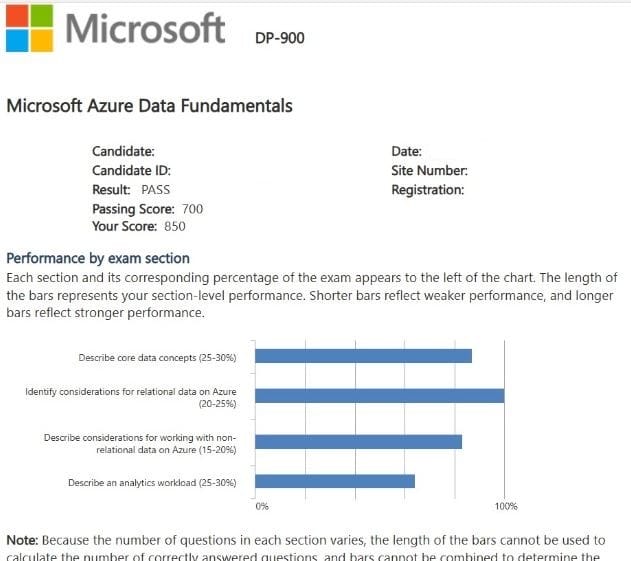Click the Passing Score value 700
Screen dimensions: 631x561
pyautogui.click(x=192, y=208)
